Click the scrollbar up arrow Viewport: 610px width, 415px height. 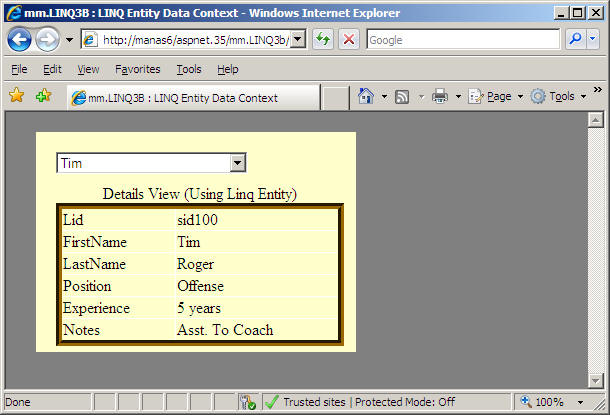pyautogui.click(x=596, y=120)
